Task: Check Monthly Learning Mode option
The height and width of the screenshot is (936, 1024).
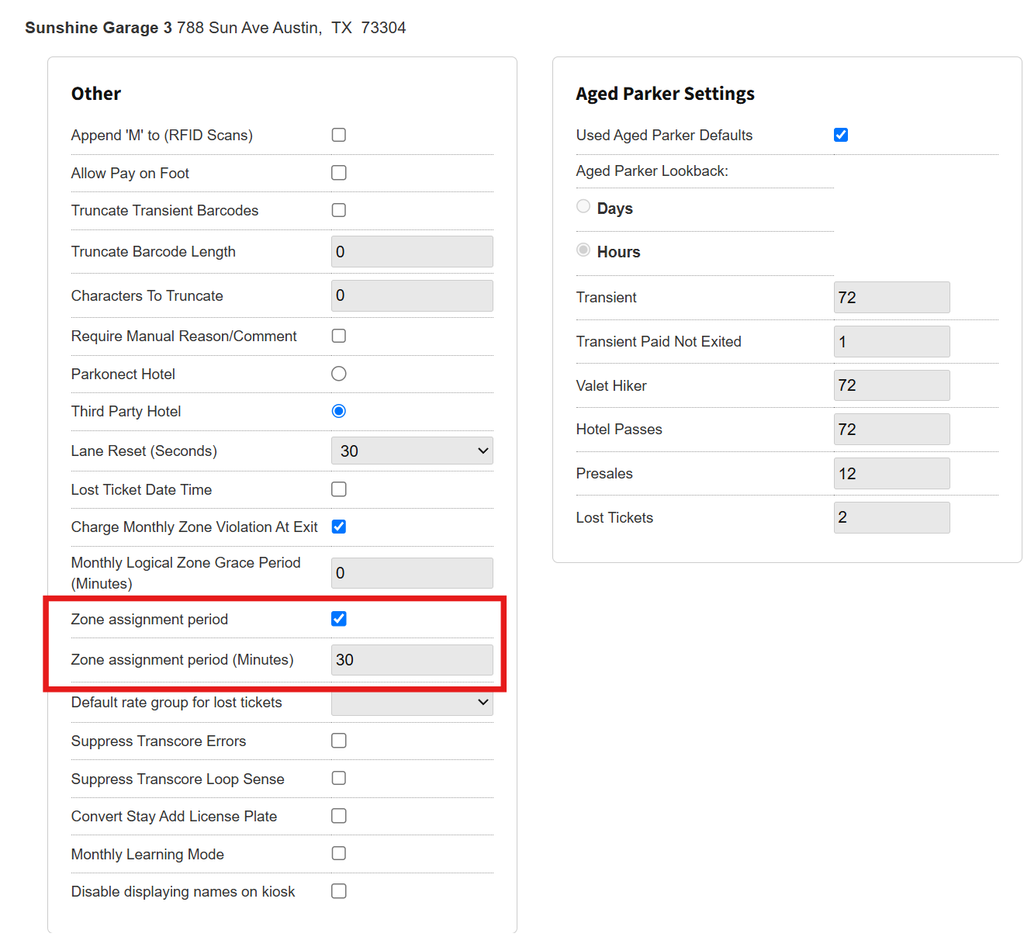Action: tap(338, 854)
